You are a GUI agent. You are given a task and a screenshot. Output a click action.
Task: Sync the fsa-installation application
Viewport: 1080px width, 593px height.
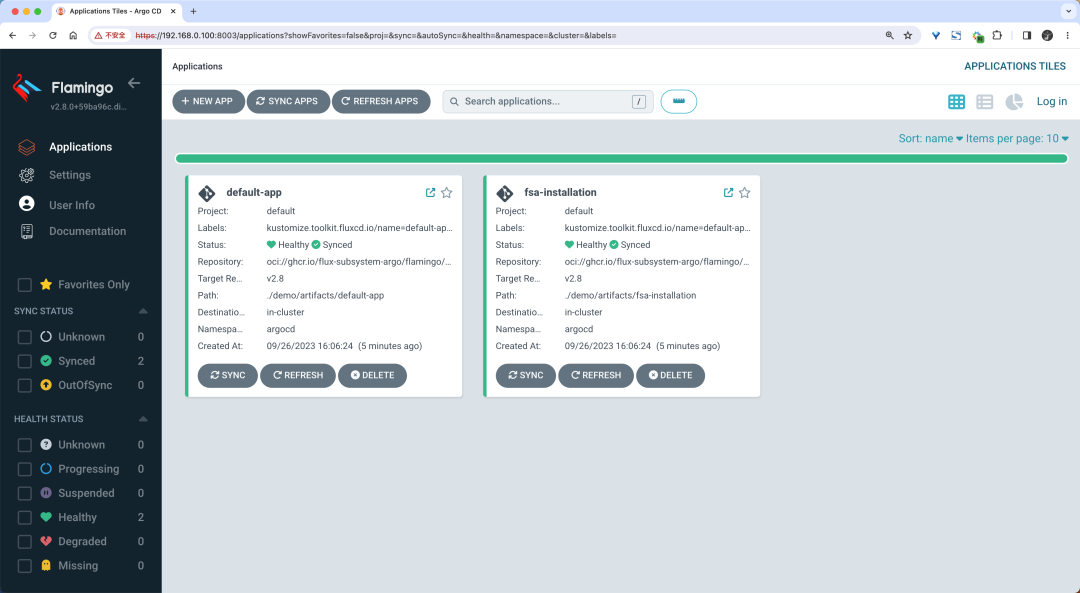pyautogui.click(x=526, y=375)
